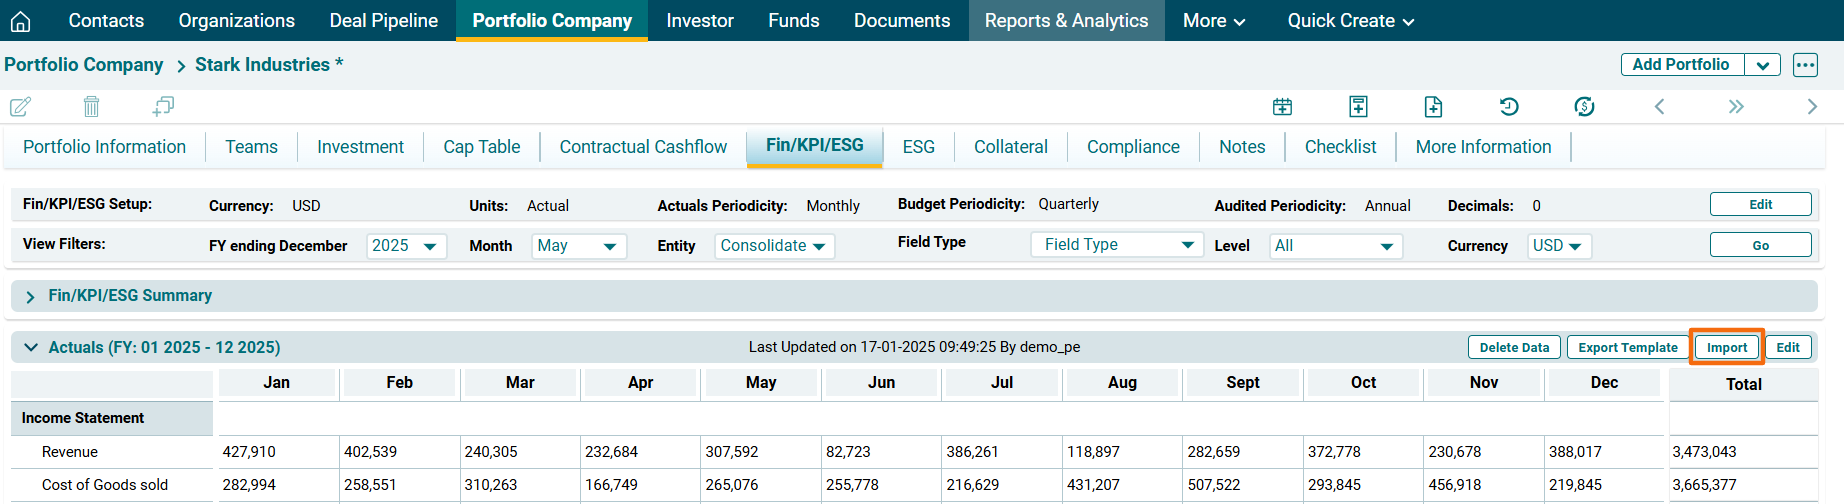1844x504 pixels.
Task: Click the calendar add event icon
Action: pos(1282,106)
